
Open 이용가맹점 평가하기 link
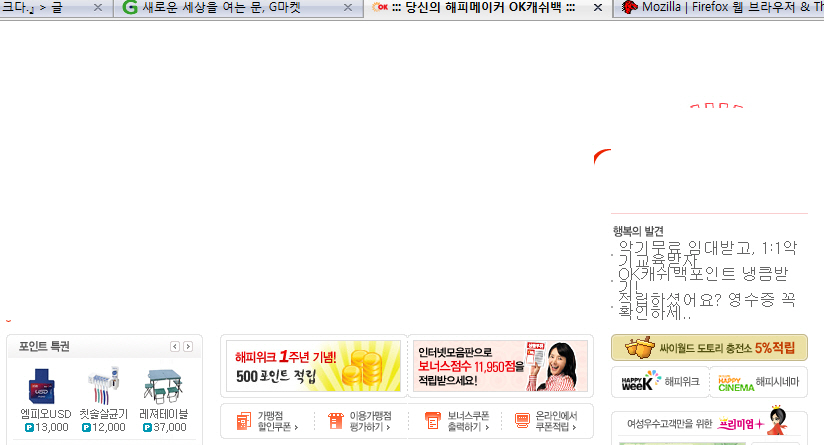coord(370,421)
